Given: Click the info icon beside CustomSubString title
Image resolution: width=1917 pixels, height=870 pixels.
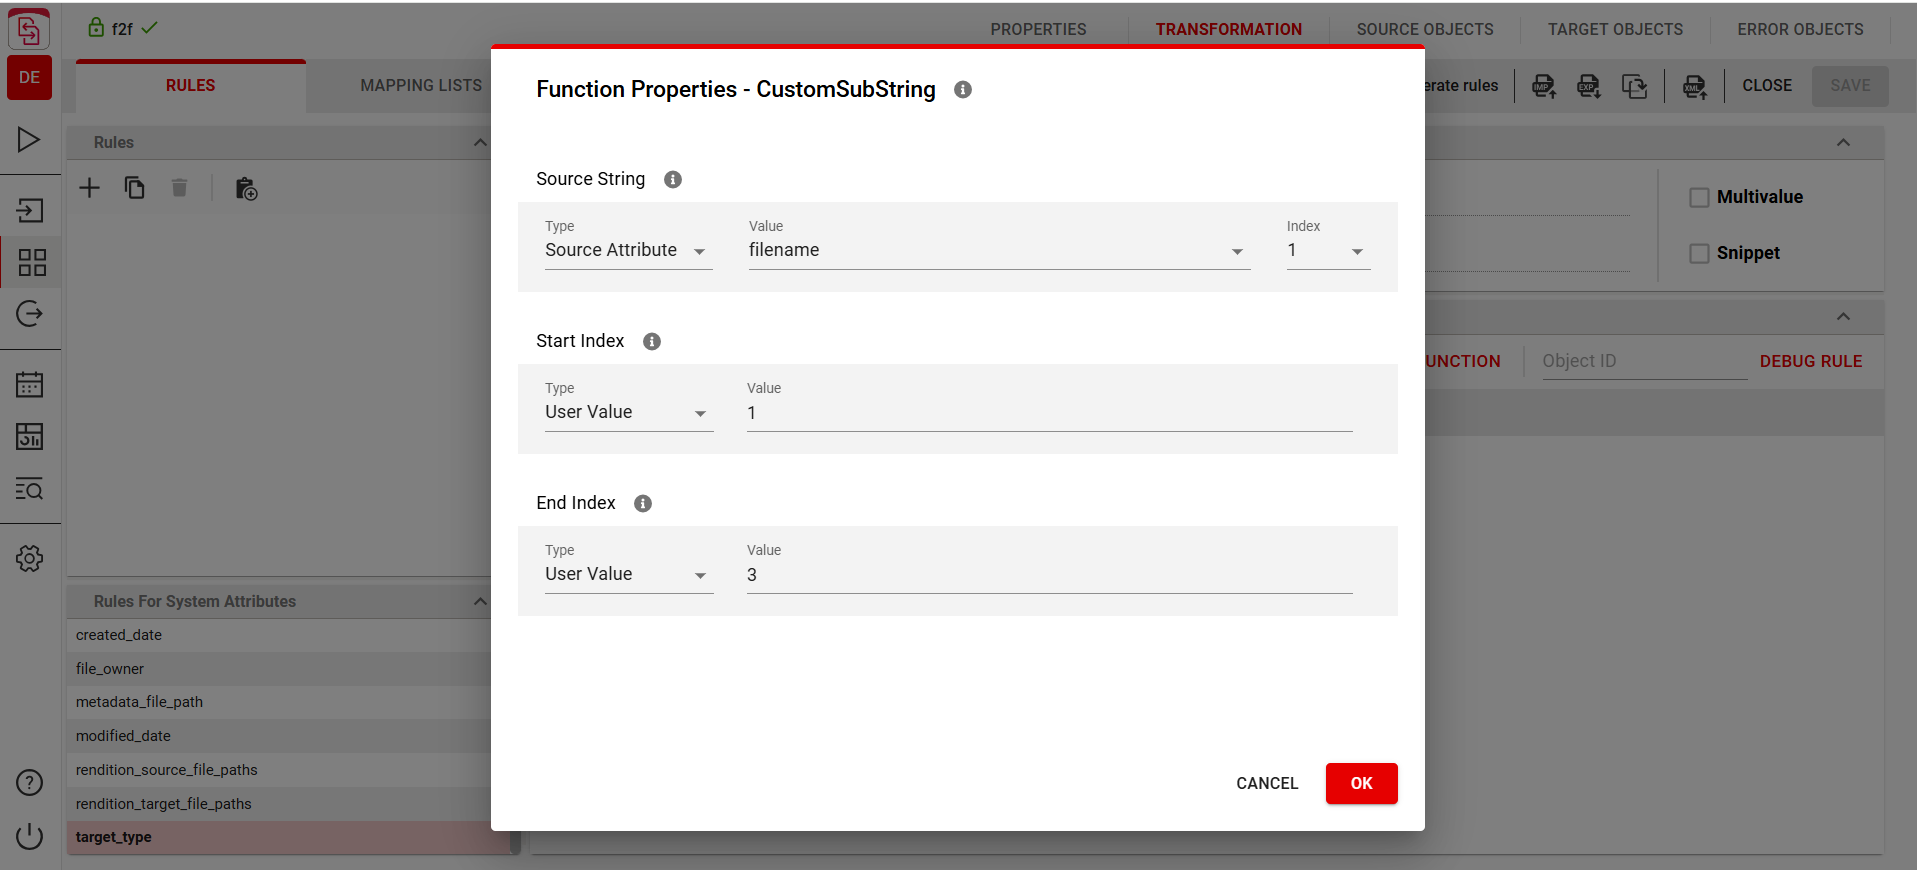Looking at the screenshot, I should click(x=963, y=89).
